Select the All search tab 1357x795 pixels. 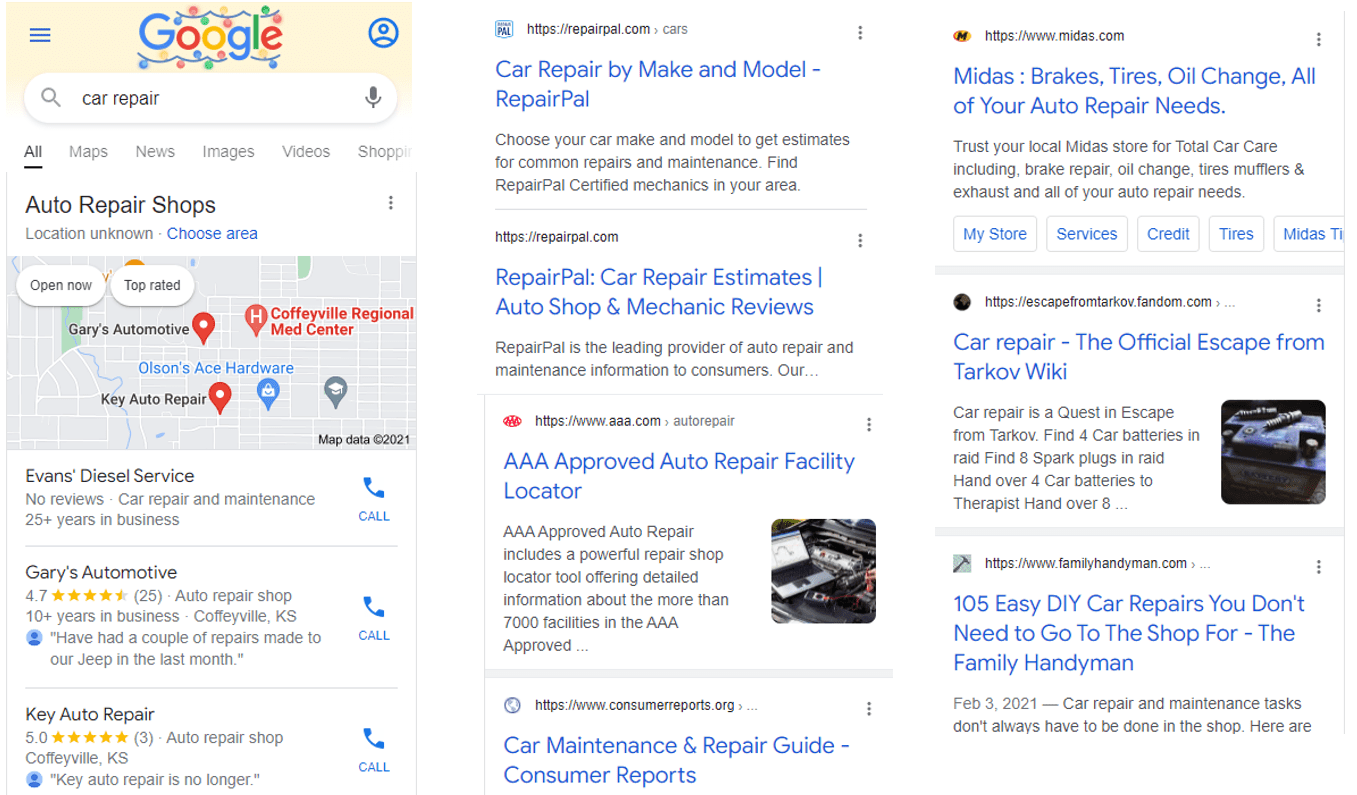click(33, 152)
